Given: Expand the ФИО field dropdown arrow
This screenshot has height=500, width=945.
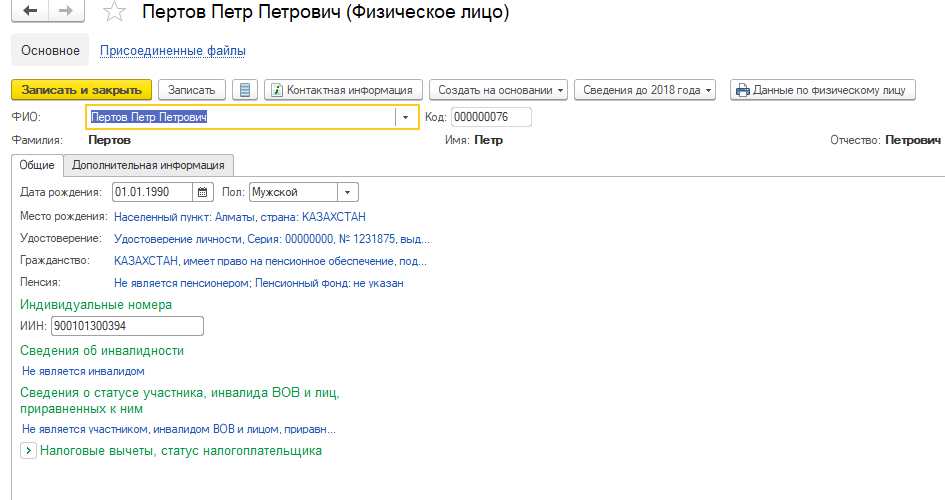Looking at the screenshot, I should (406, 117).
